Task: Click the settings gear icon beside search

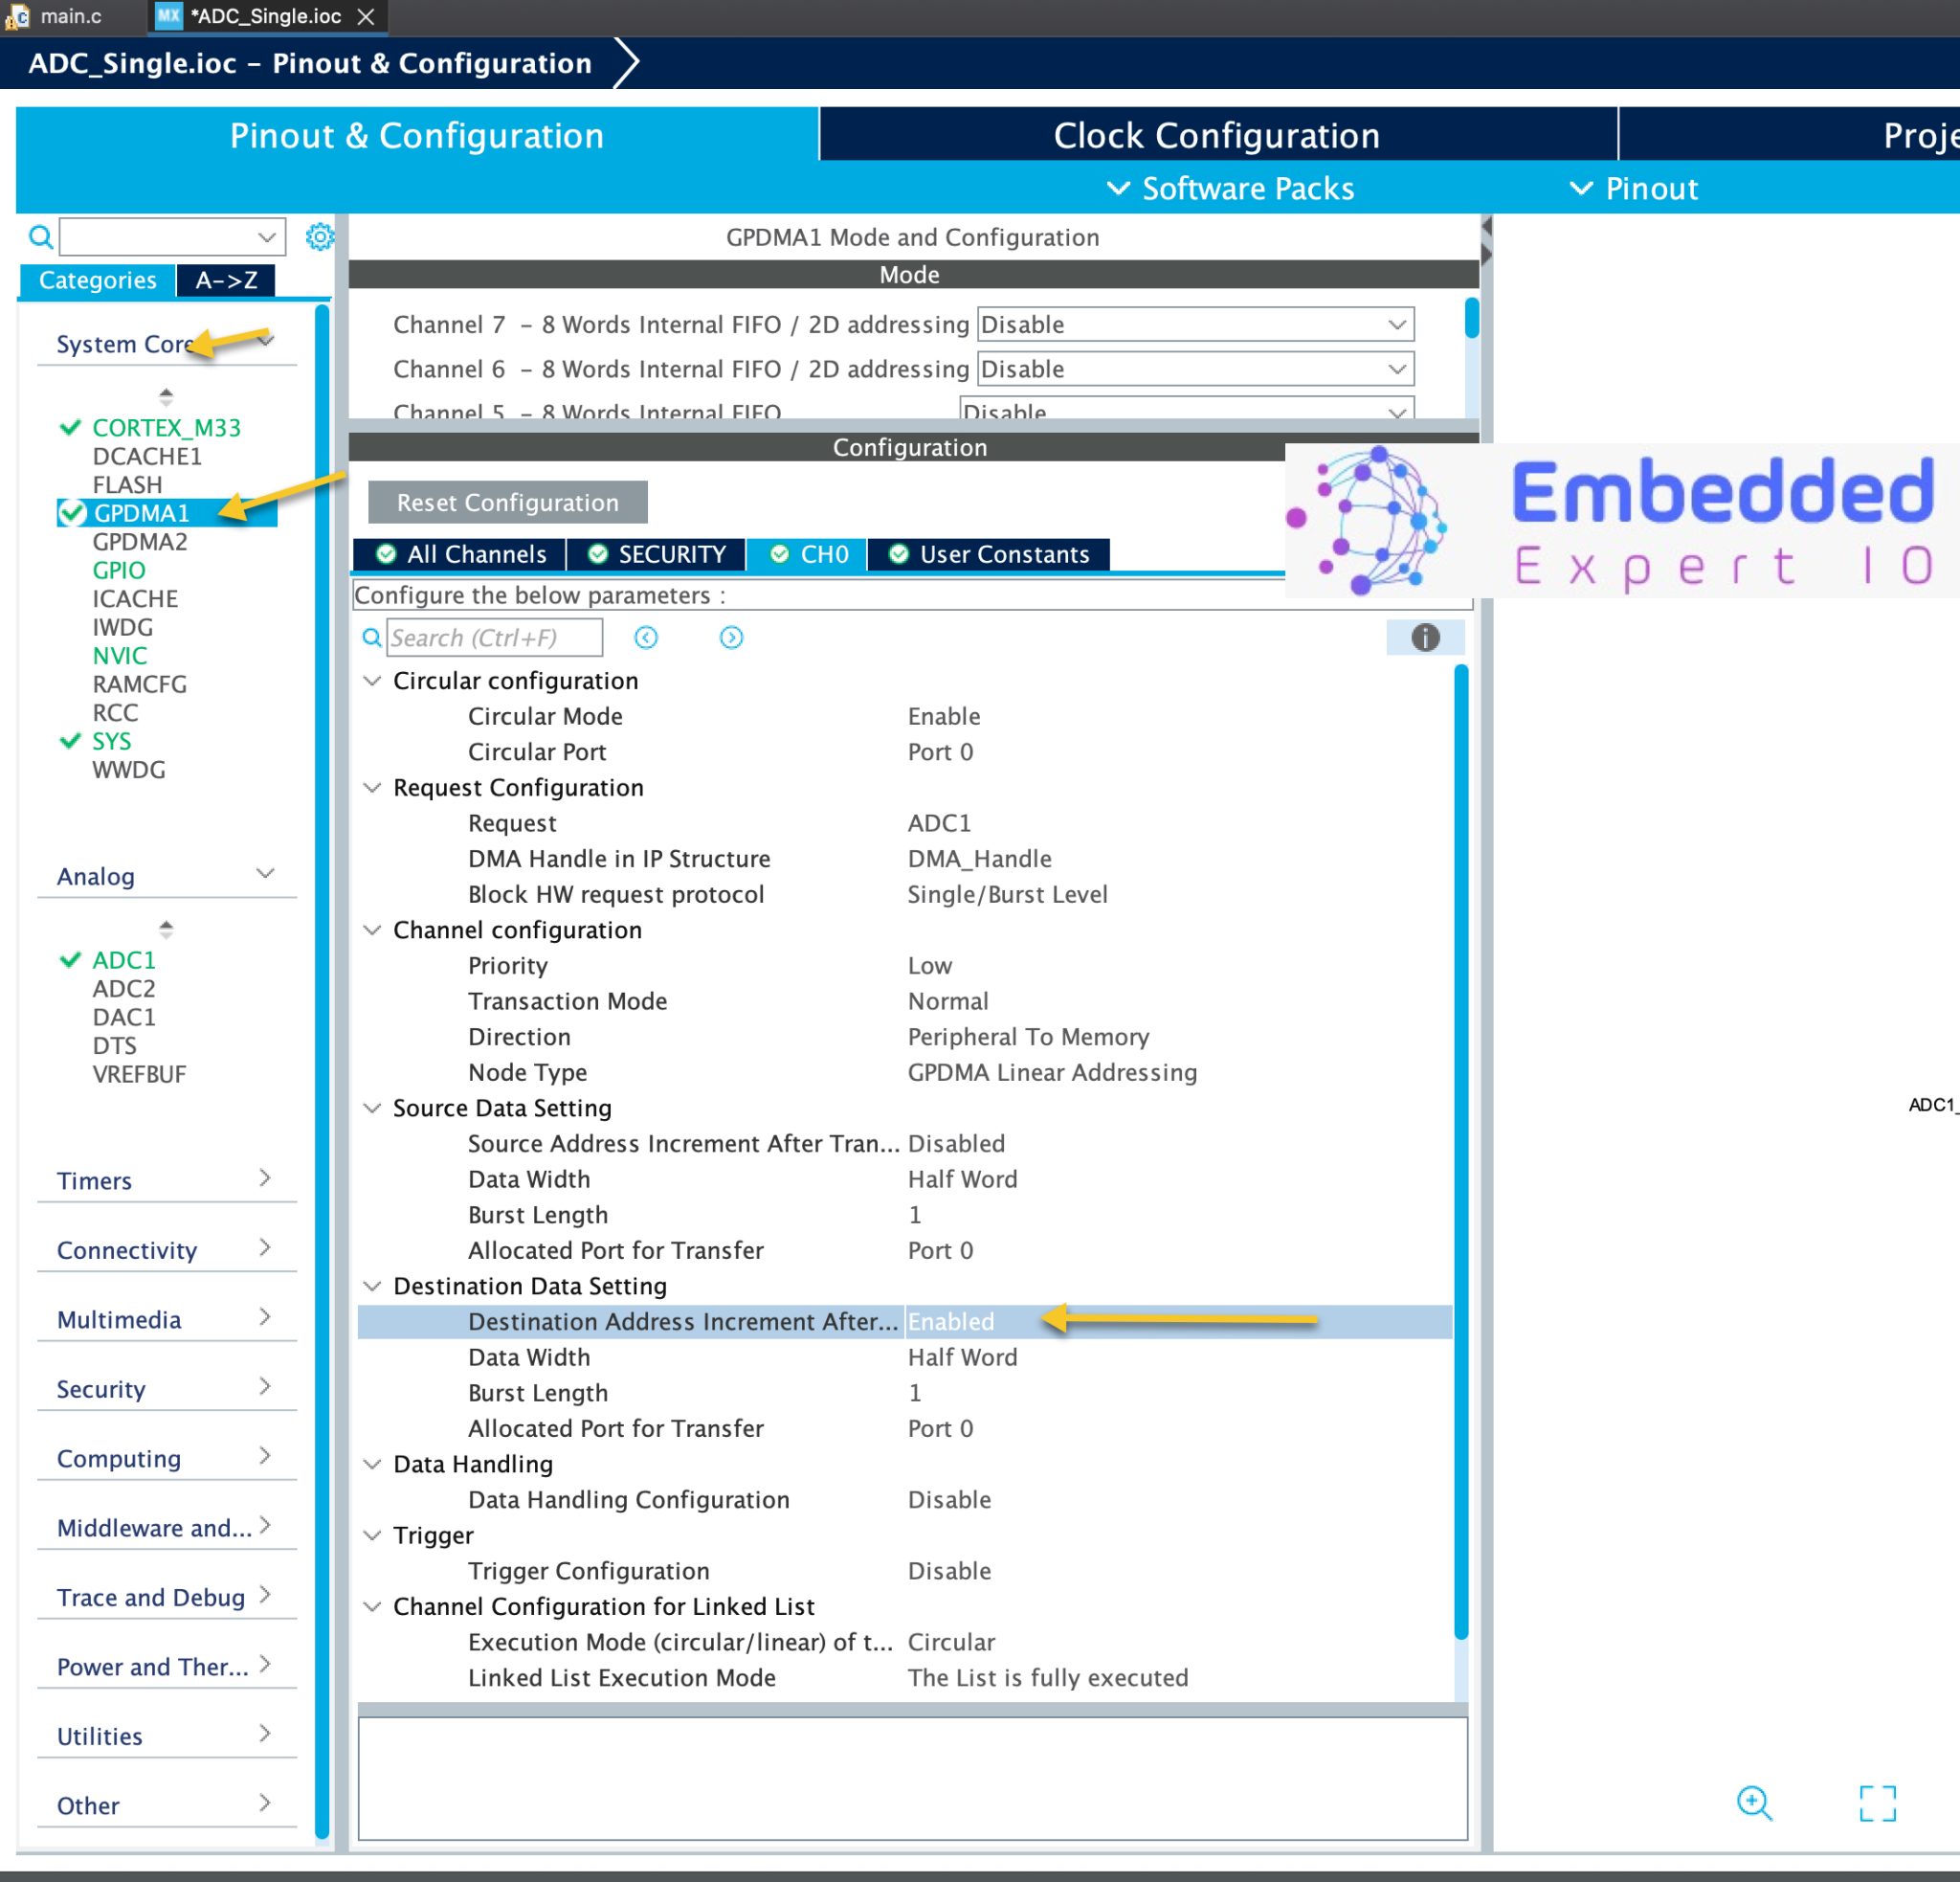Action: [x=319, y=237]
